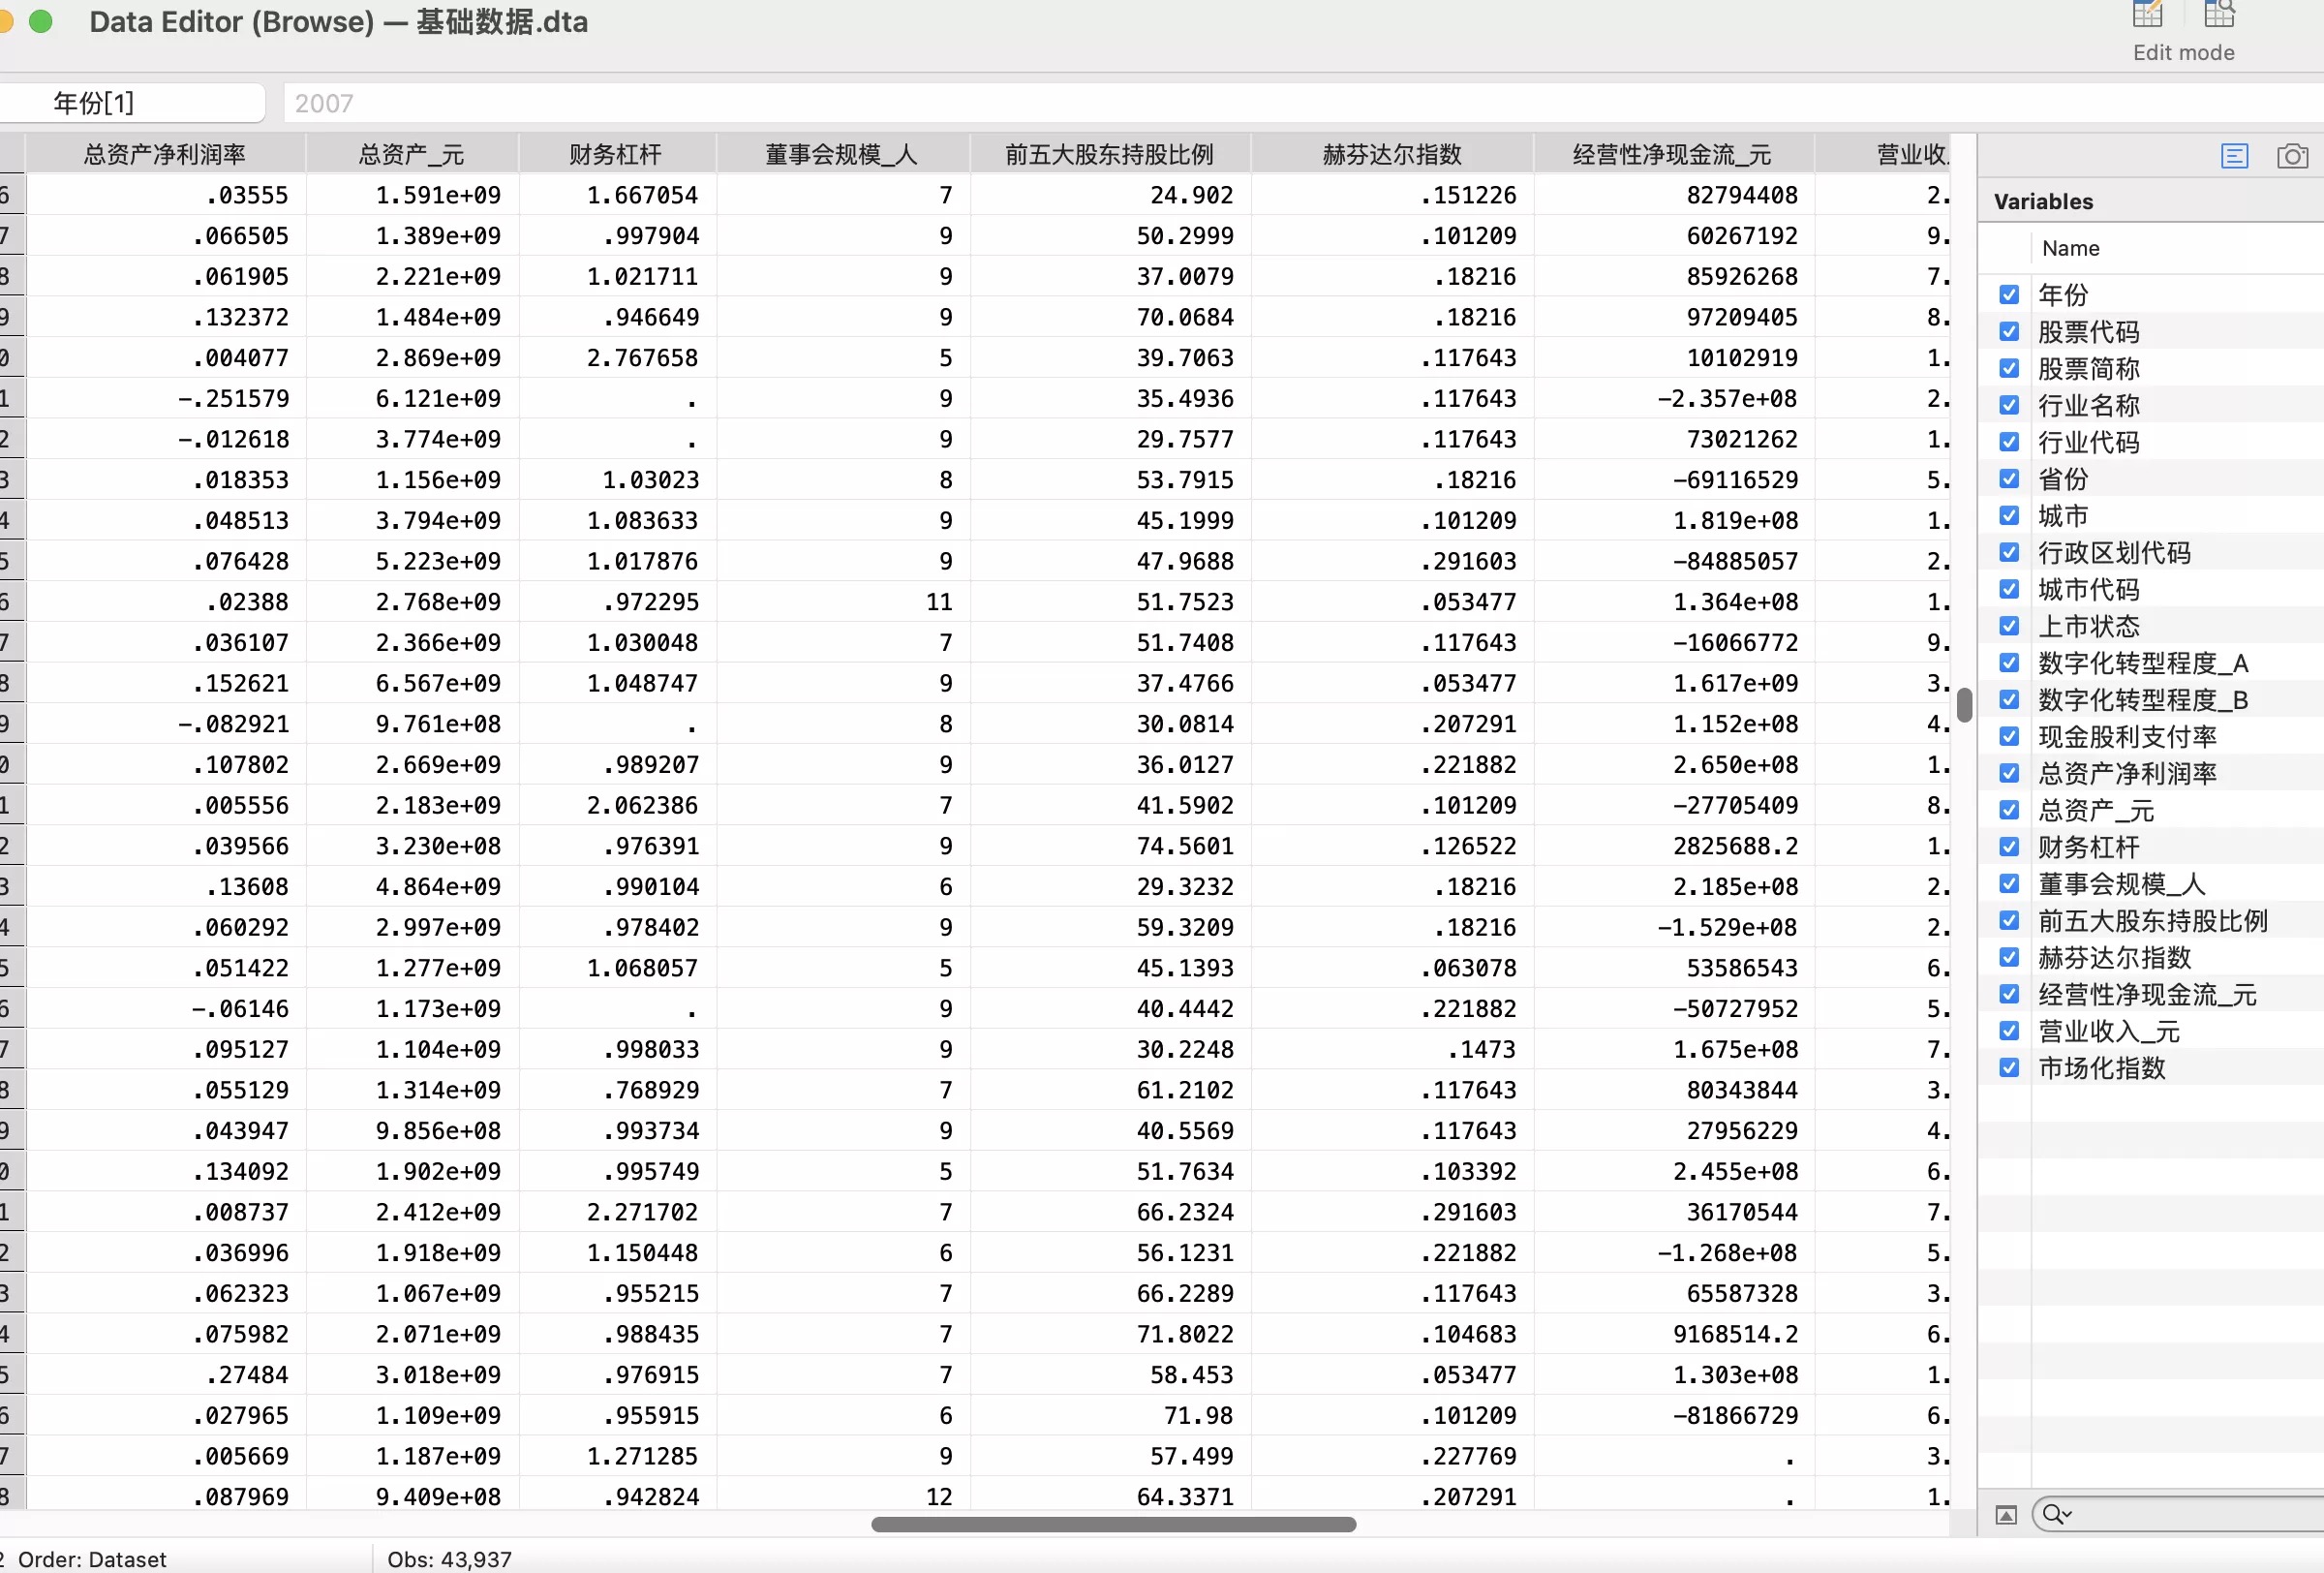
Task: Open the variable search filter dropdown
Action: [2058, 1515]
